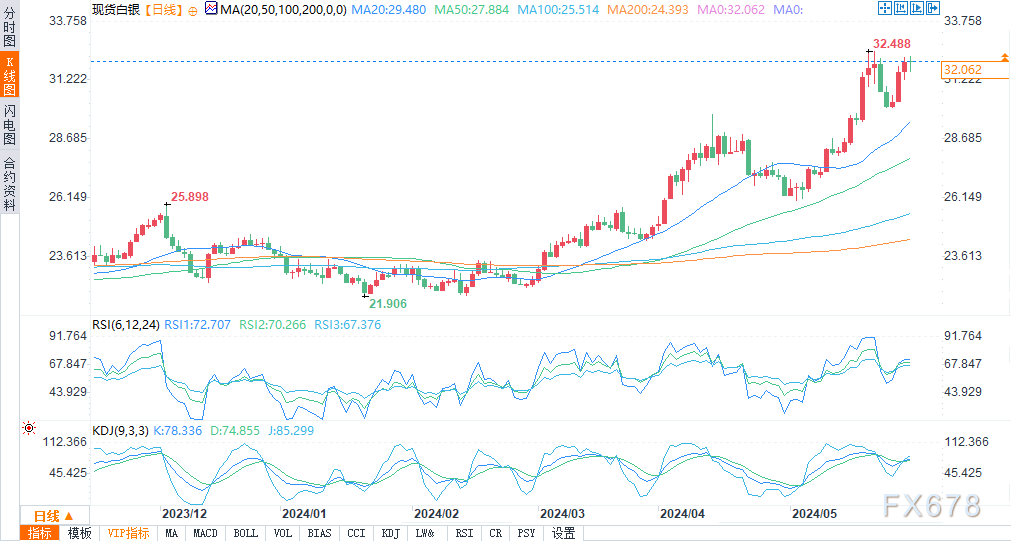Image resolution: width=1011 pixels, height=541 pixels.
Task: Click the orange circled-plus icon beside 日线
Action: [192, 9]
